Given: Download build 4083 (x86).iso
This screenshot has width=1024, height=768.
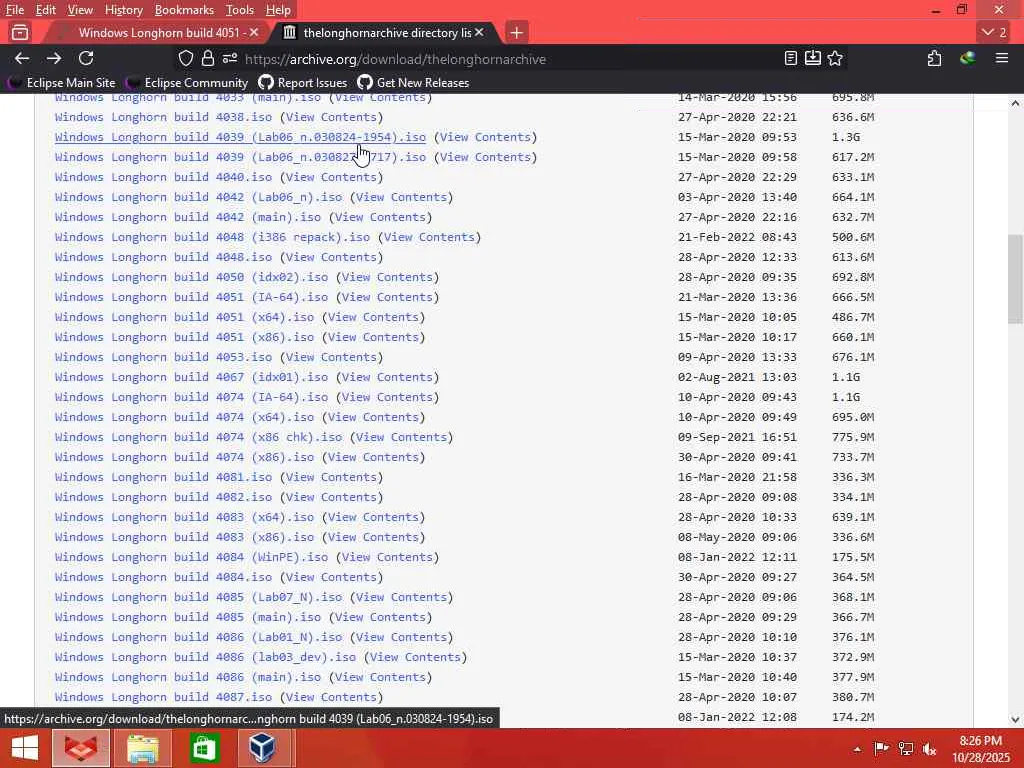Looking at the screenshot, I should [x=184, y=537].
